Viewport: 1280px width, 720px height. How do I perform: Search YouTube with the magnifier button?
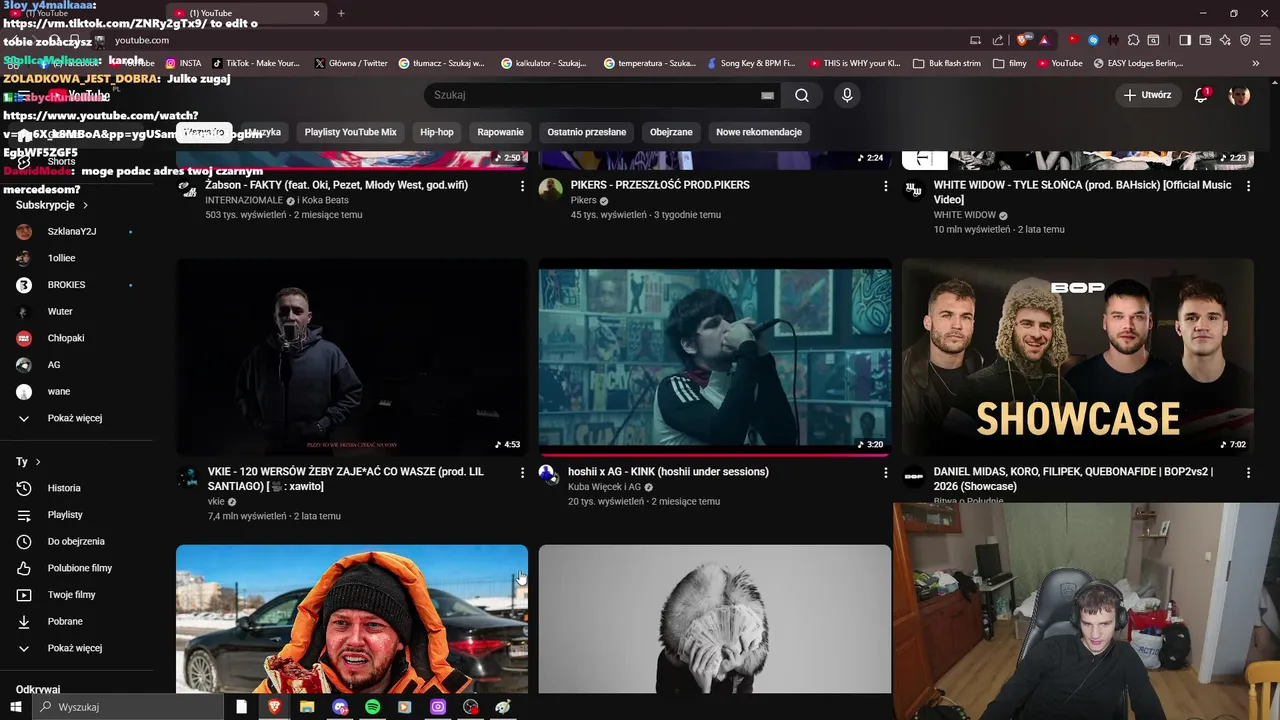(x=802, y=95)
